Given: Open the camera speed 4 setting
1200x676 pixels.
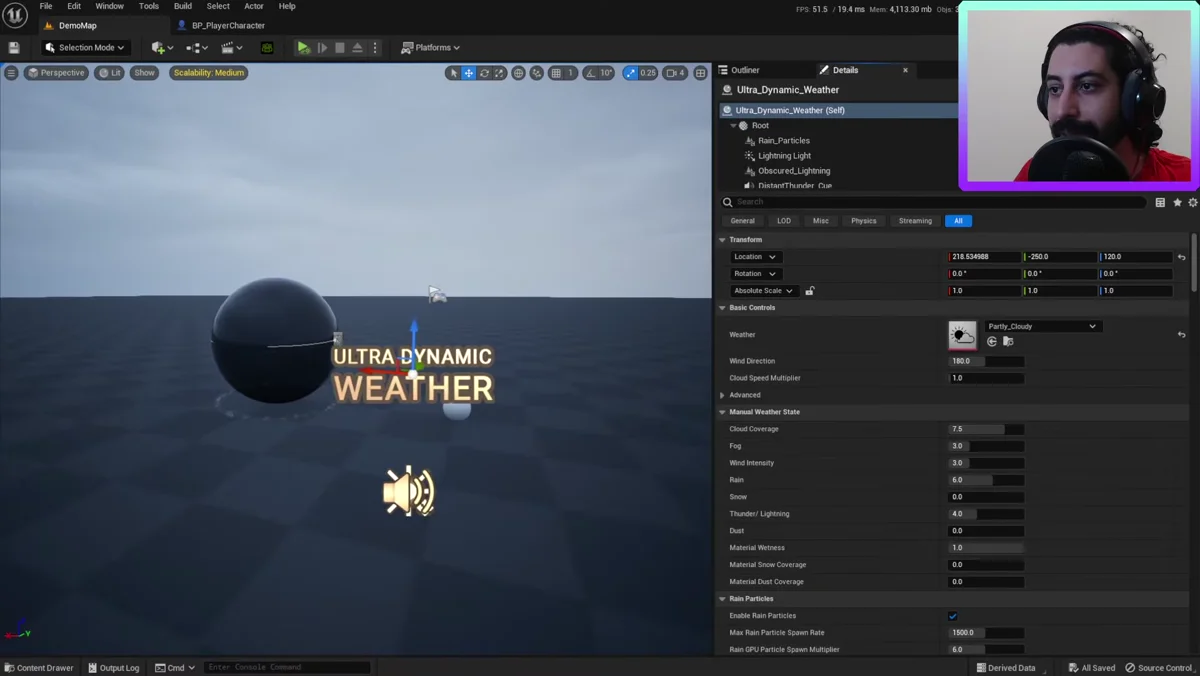Looking at the screenshot, I should 676,72.
